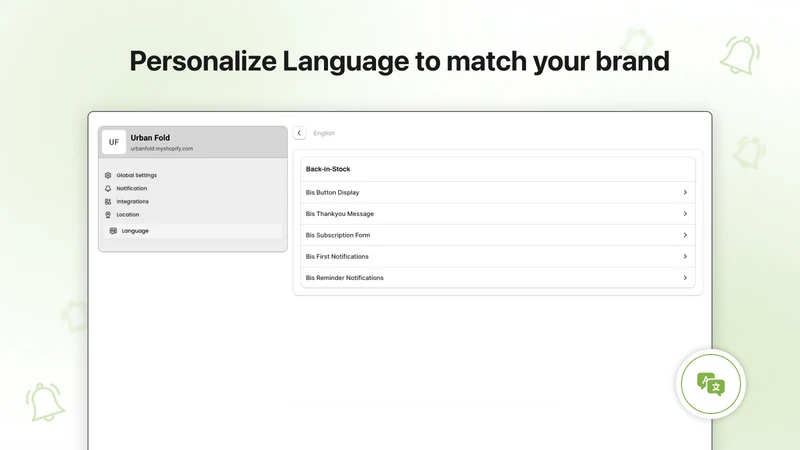Click the Integrations icon in sidebar
800x450 pixels.
click(108, 202)
